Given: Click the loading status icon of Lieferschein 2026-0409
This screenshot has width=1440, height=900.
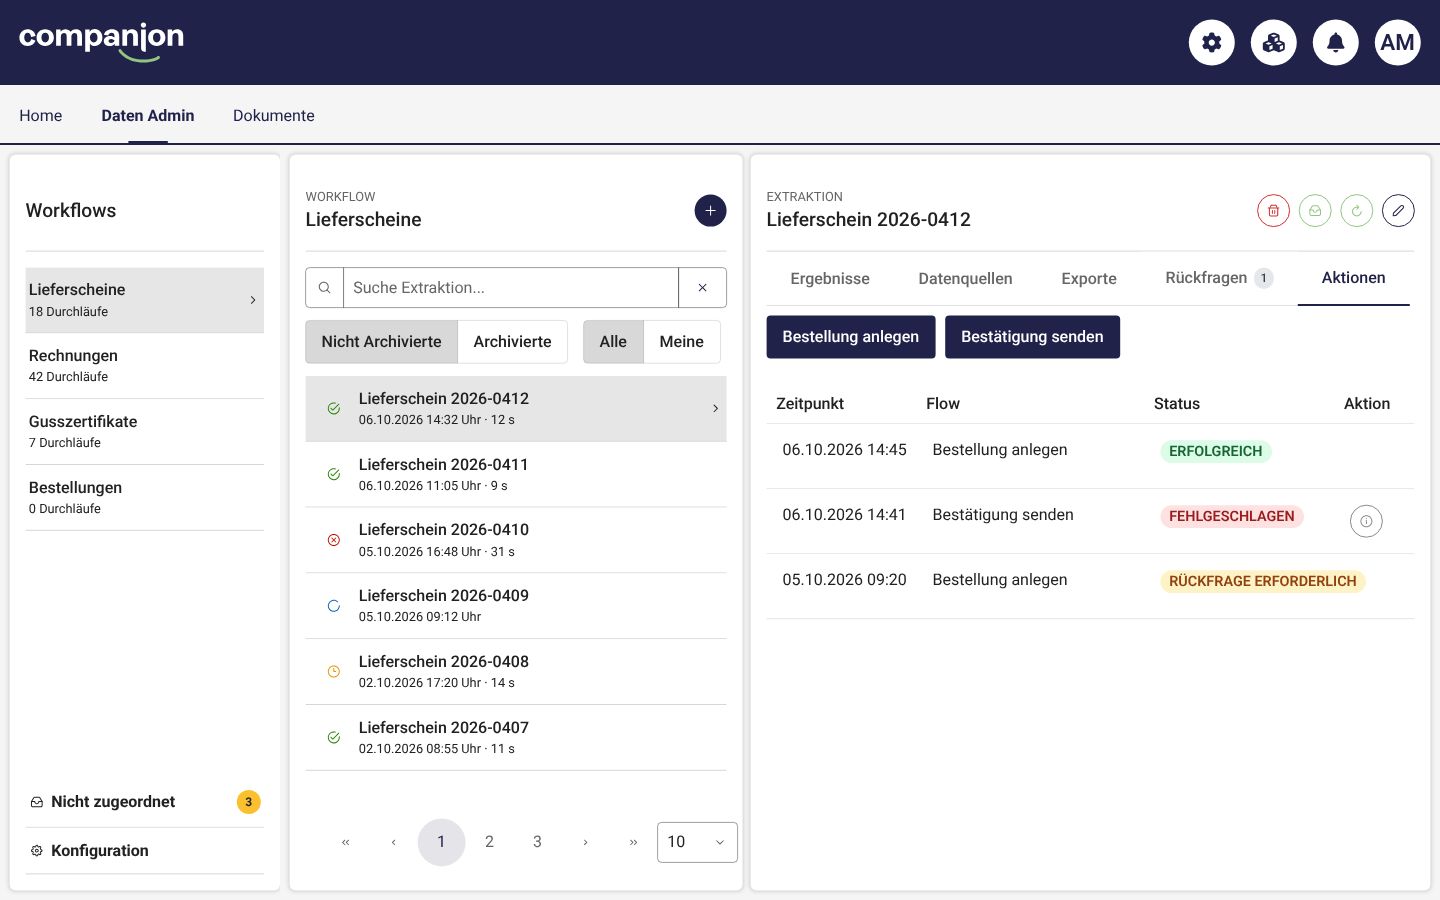Looking at the screenshot, I should click(334, 606).
